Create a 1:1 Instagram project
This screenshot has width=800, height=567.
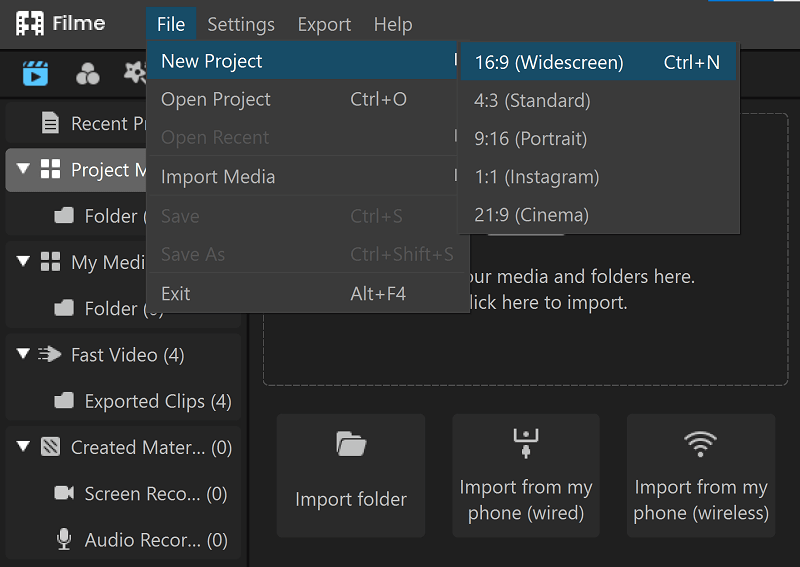598,177
